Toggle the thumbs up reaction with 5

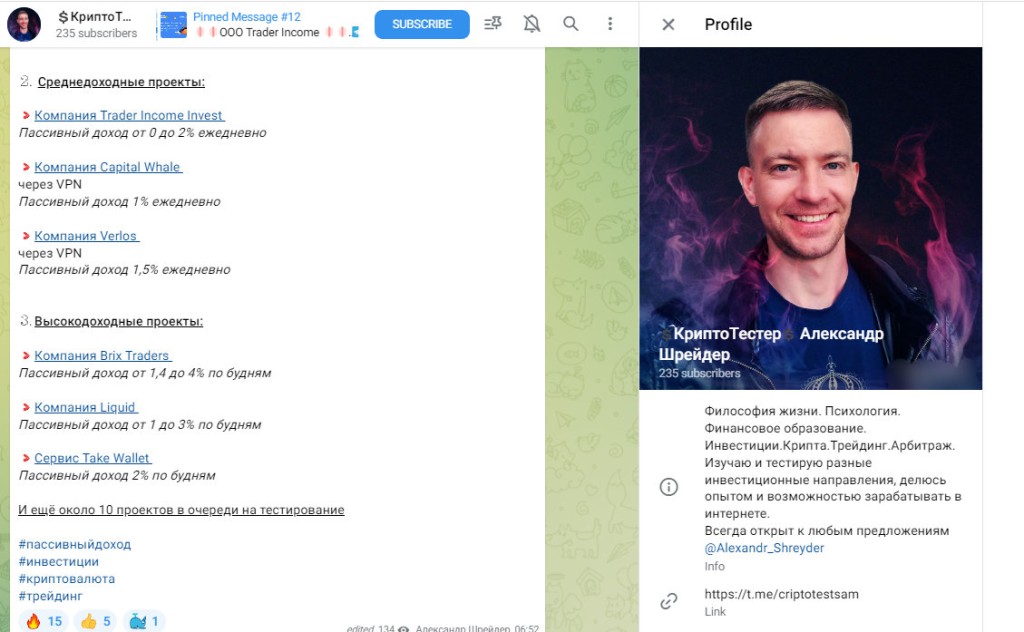[x=95, y=621]
